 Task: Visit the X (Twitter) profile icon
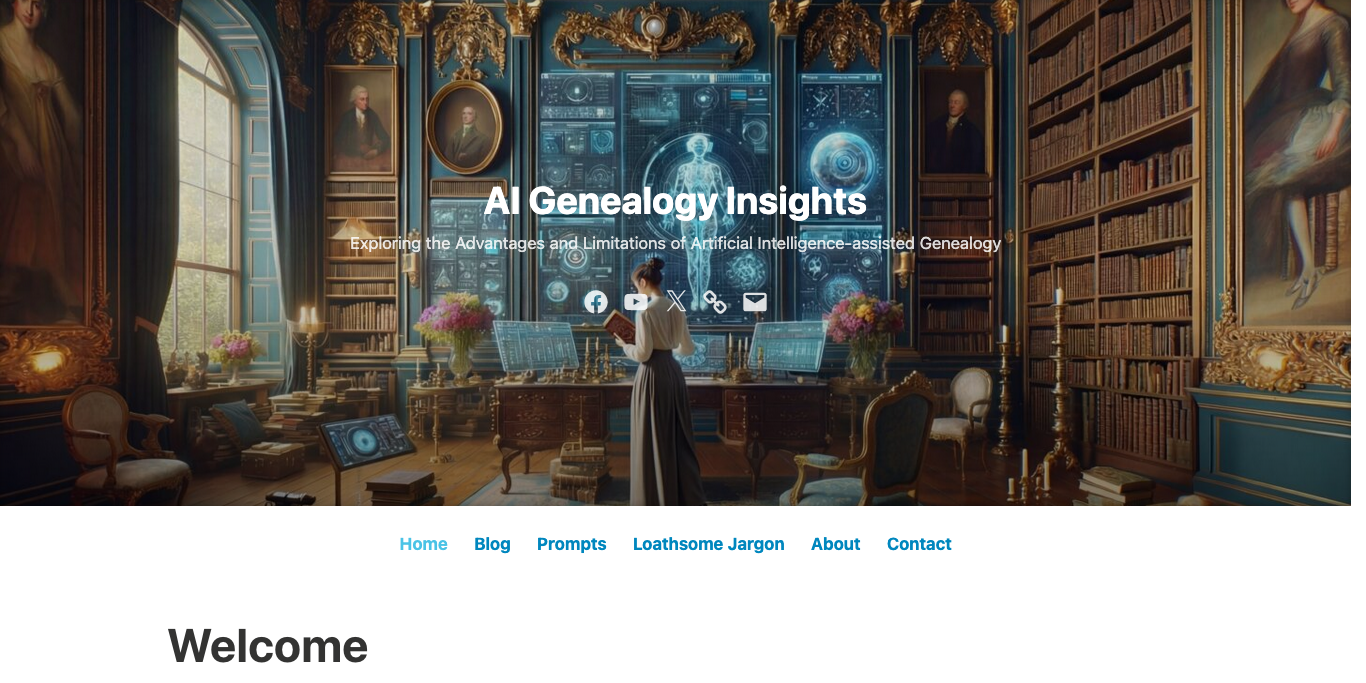(676, 302)
